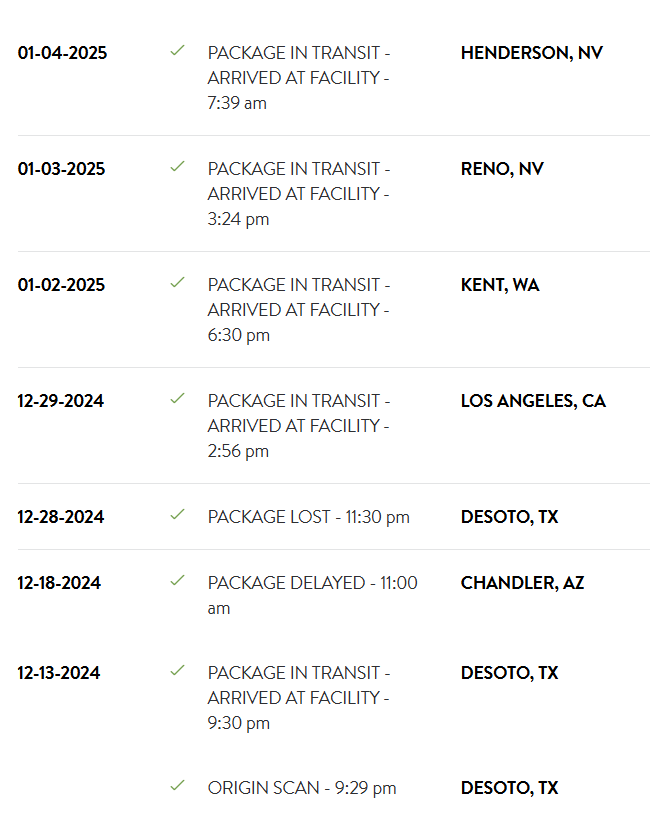650x815 pixels.
Task: Click the HENDERSON, NV location text
Action: click(x=532, y=53)
